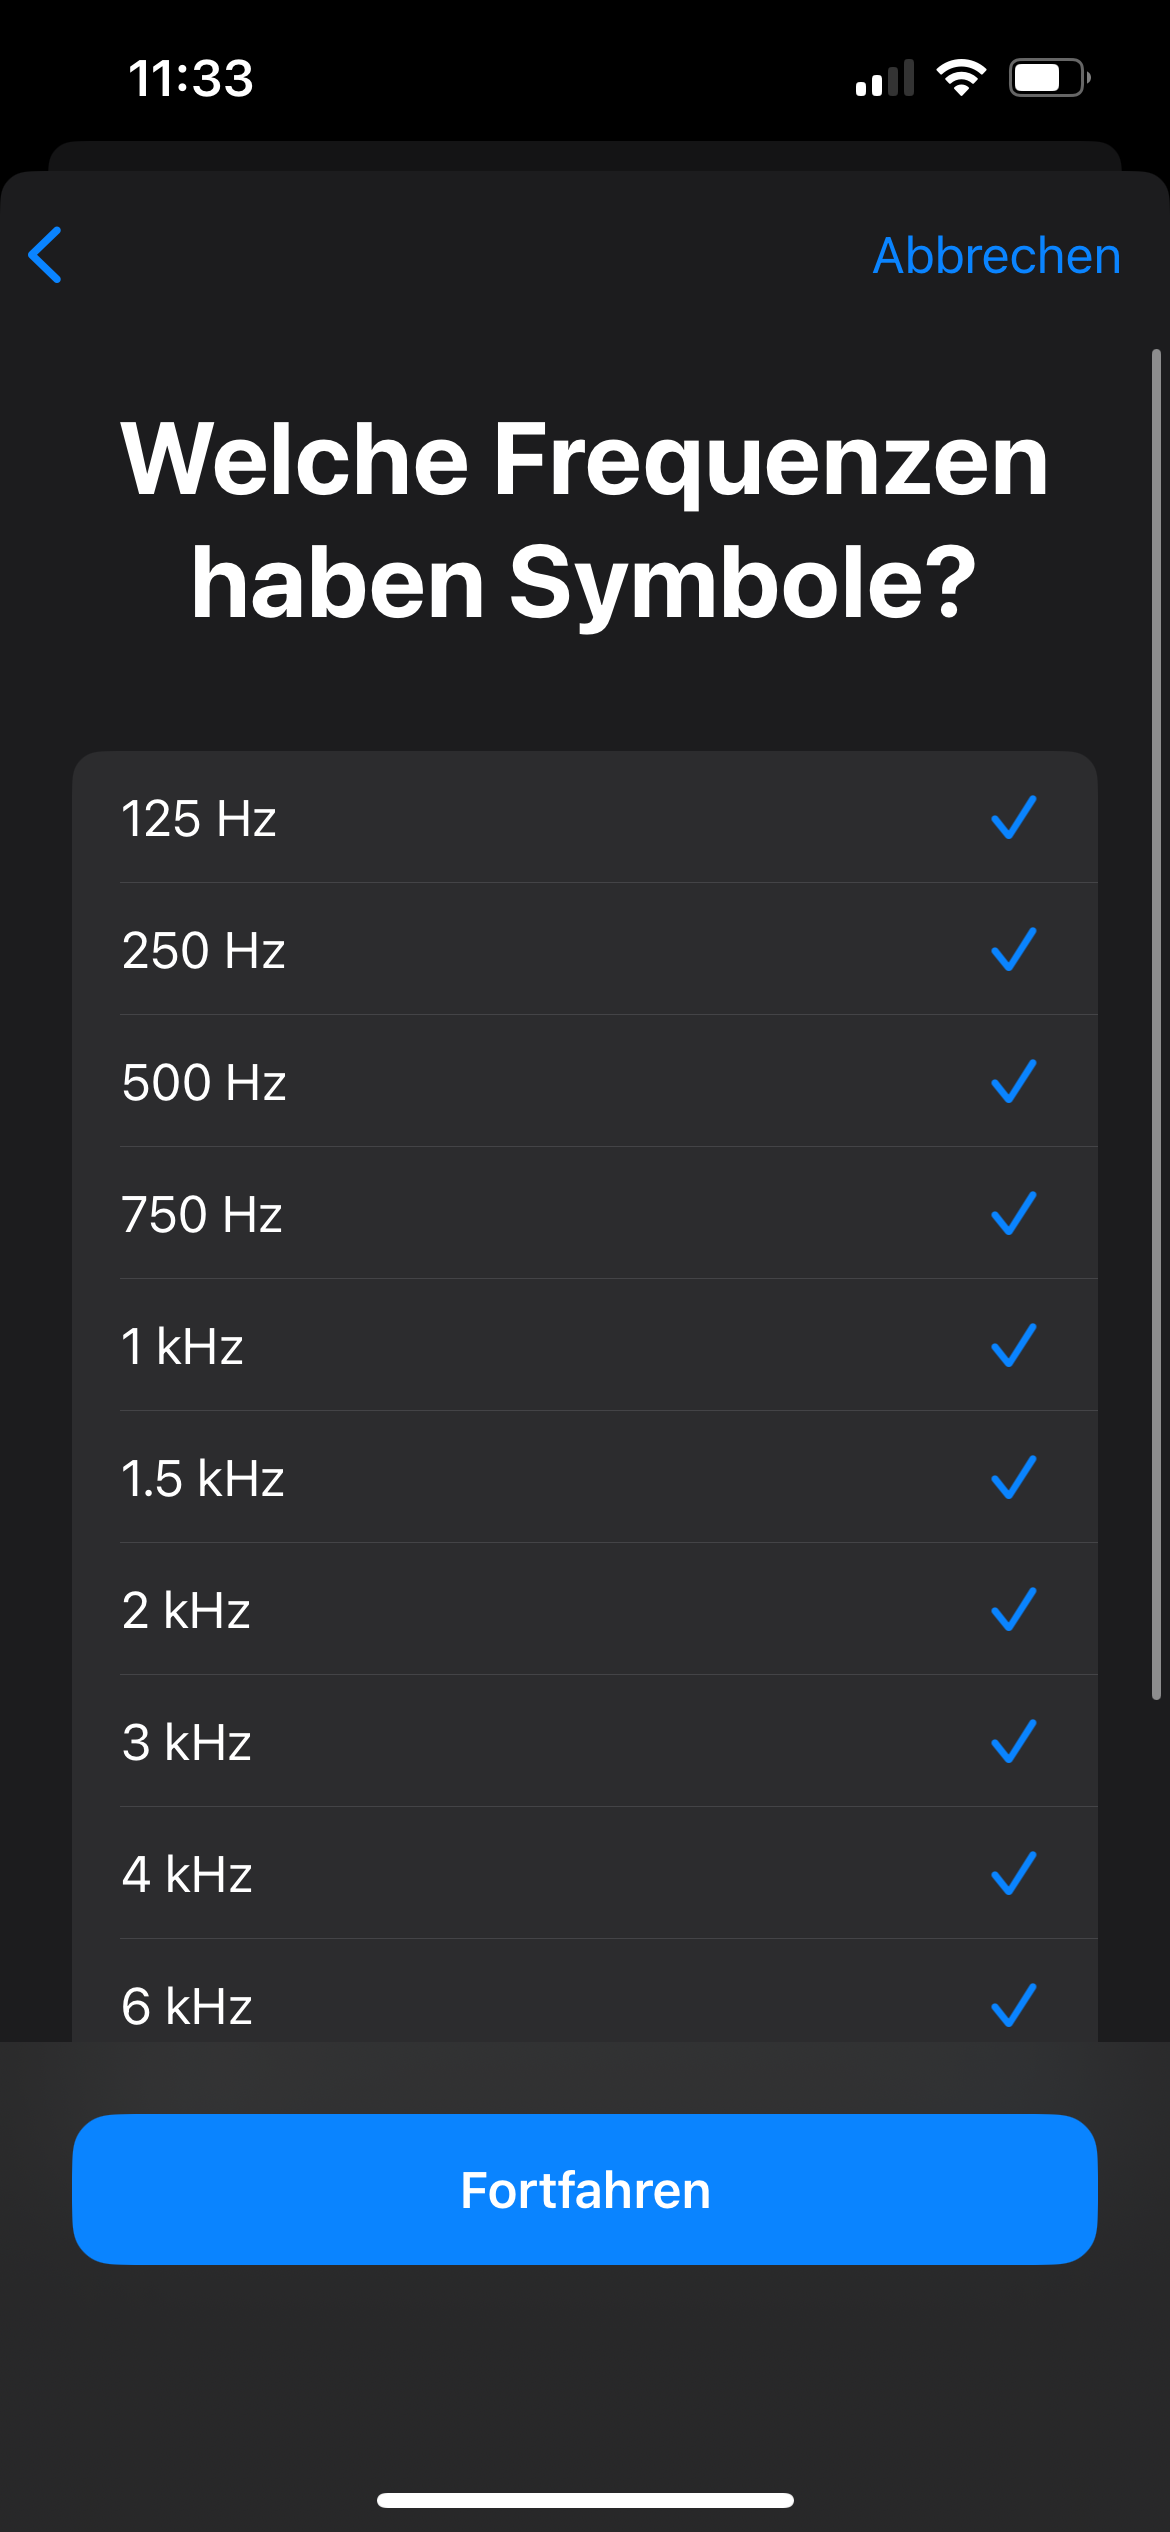This screenshot has width=1170, height=2532.
Task: Toggle the 750 Hz checkmark
Action: click(1013, 1214)
